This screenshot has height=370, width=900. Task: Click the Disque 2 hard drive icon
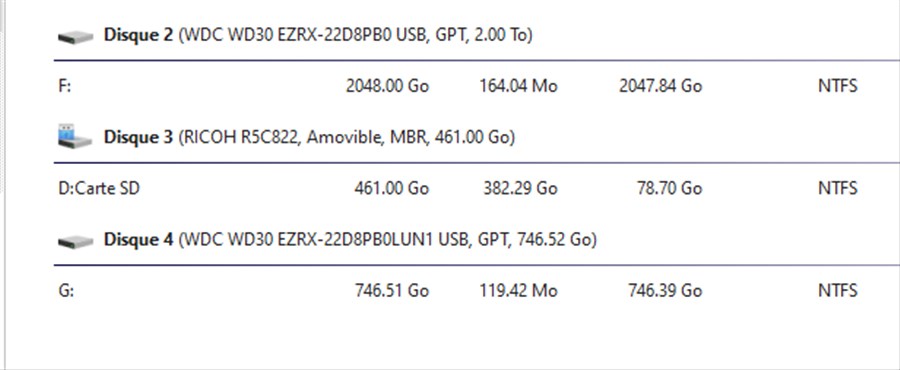pos(75,37)
